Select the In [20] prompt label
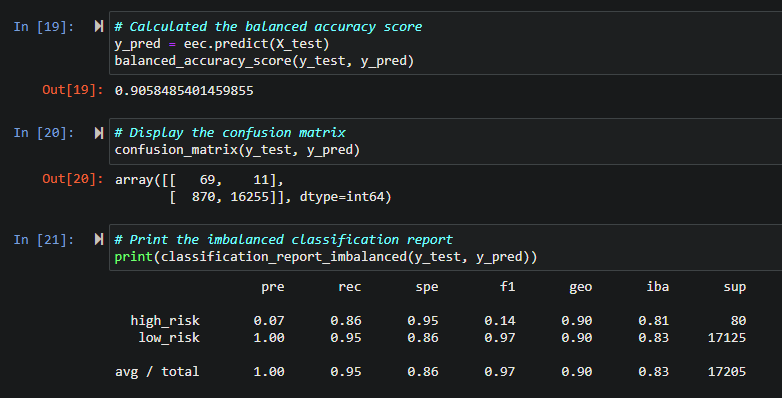Screen dimensions: 782x398 pyautogui.click(x=44, y=133)
